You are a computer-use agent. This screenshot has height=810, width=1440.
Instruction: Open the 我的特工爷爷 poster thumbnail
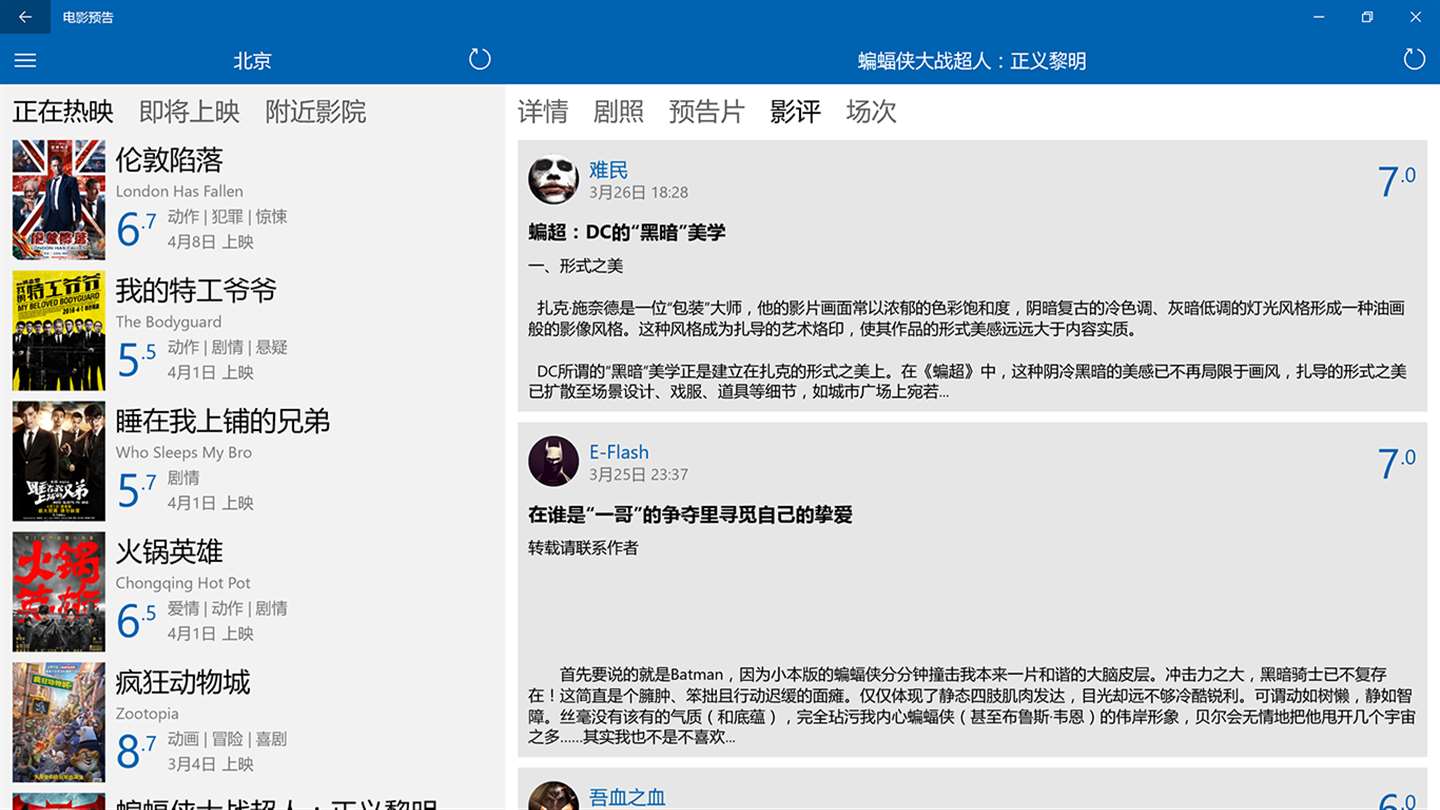point(59,331)
